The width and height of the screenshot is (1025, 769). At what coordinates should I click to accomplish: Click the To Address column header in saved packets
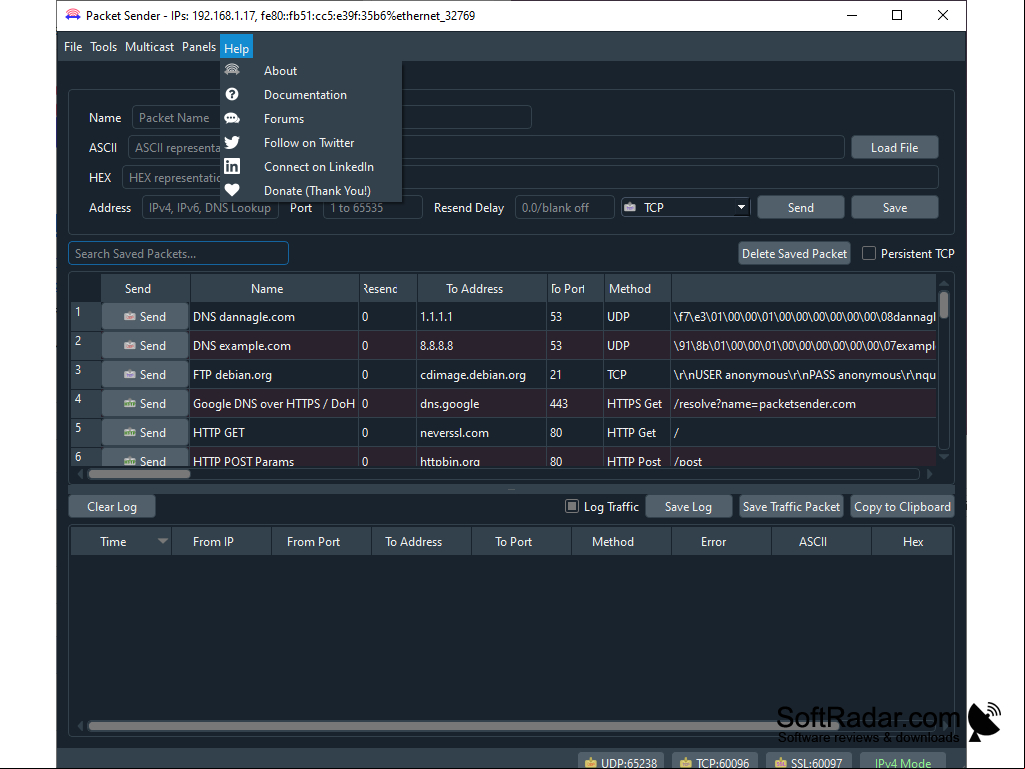482,288
